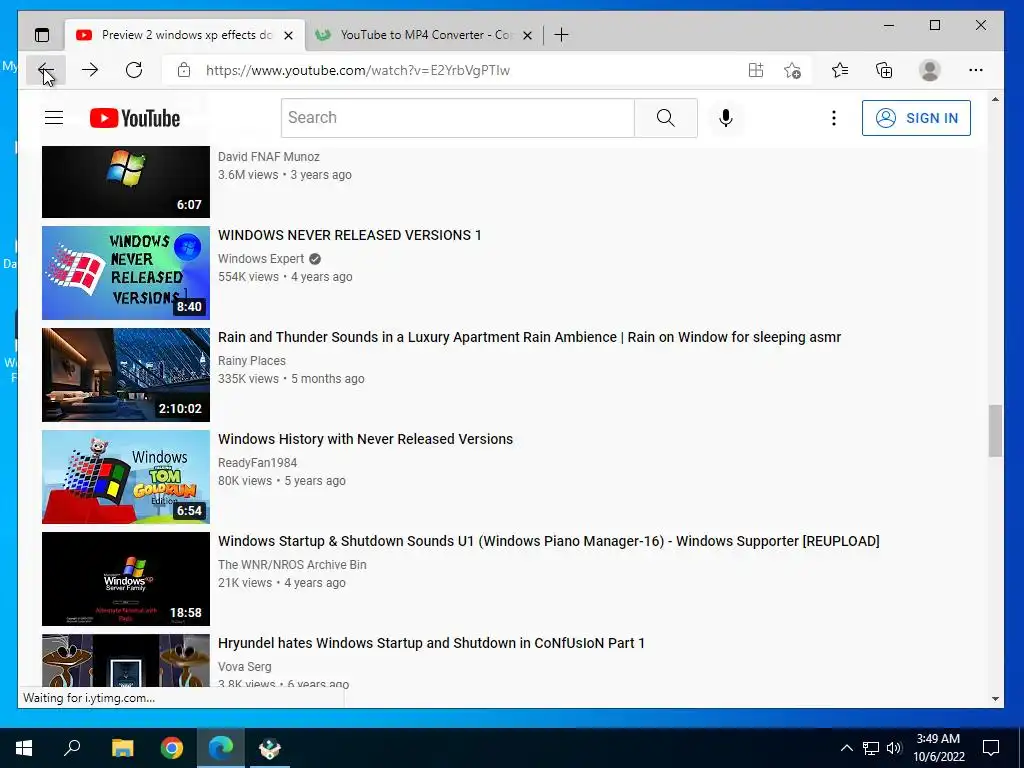Visit the Rainy Places channel
Image resolution: width=1024 pixels, height=768 pixels.
(251, 360)
